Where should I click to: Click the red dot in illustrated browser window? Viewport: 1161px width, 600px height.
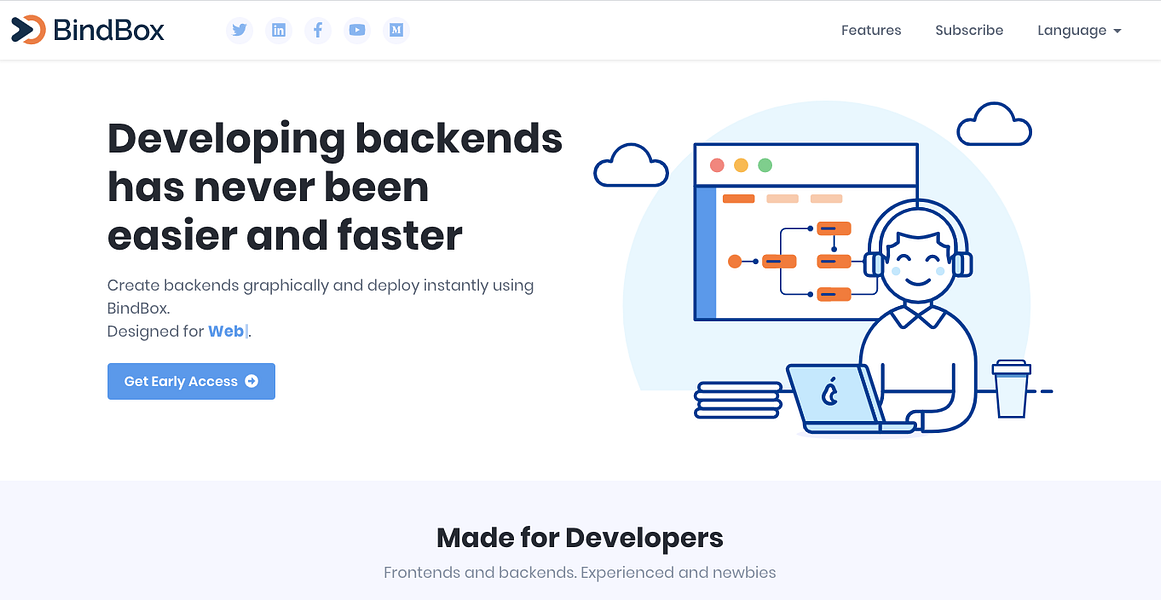click(x=717, y=165)
